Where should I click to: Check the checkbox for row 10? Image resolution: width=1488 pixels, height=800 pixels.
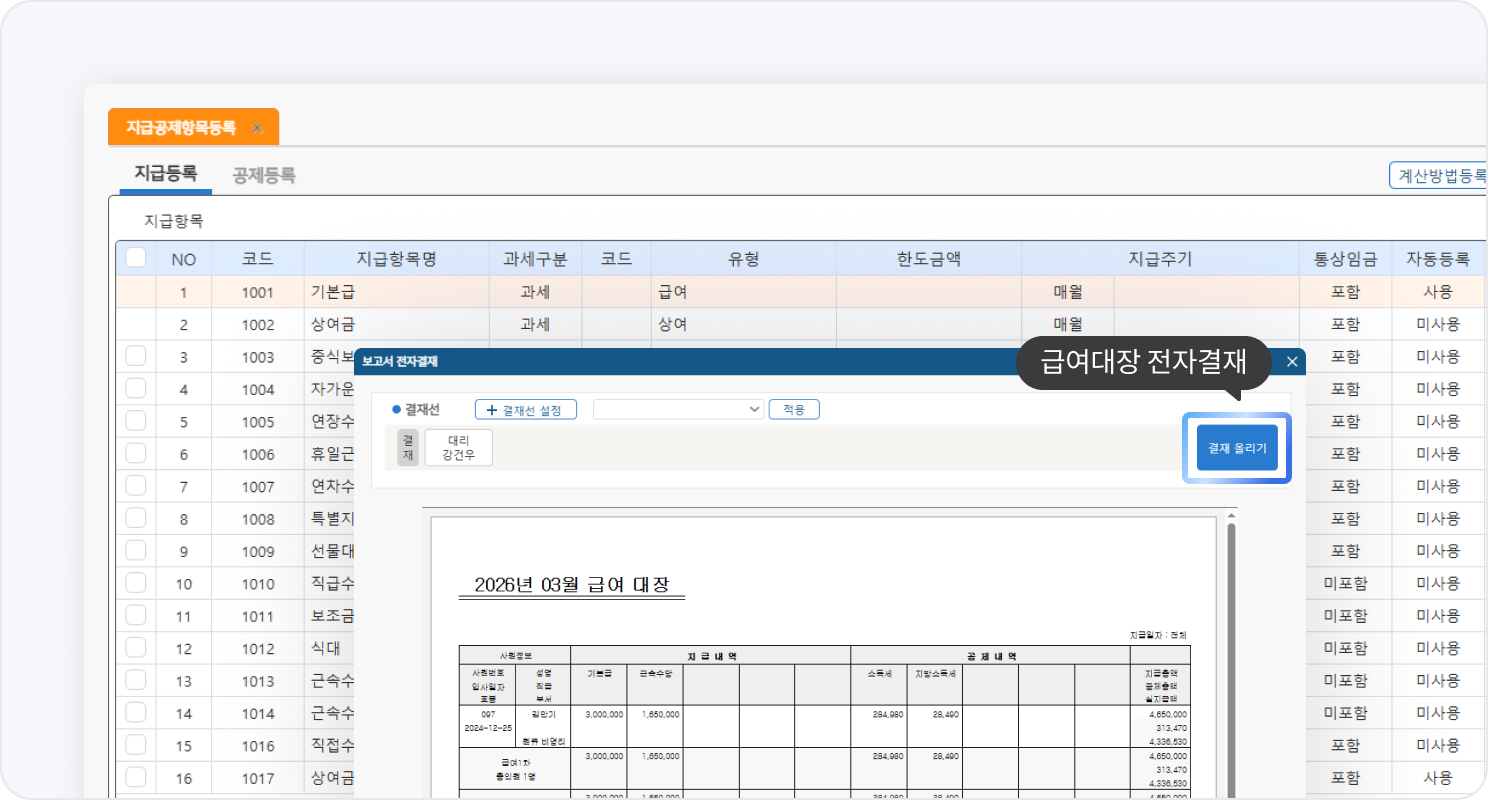click(136, 583)
